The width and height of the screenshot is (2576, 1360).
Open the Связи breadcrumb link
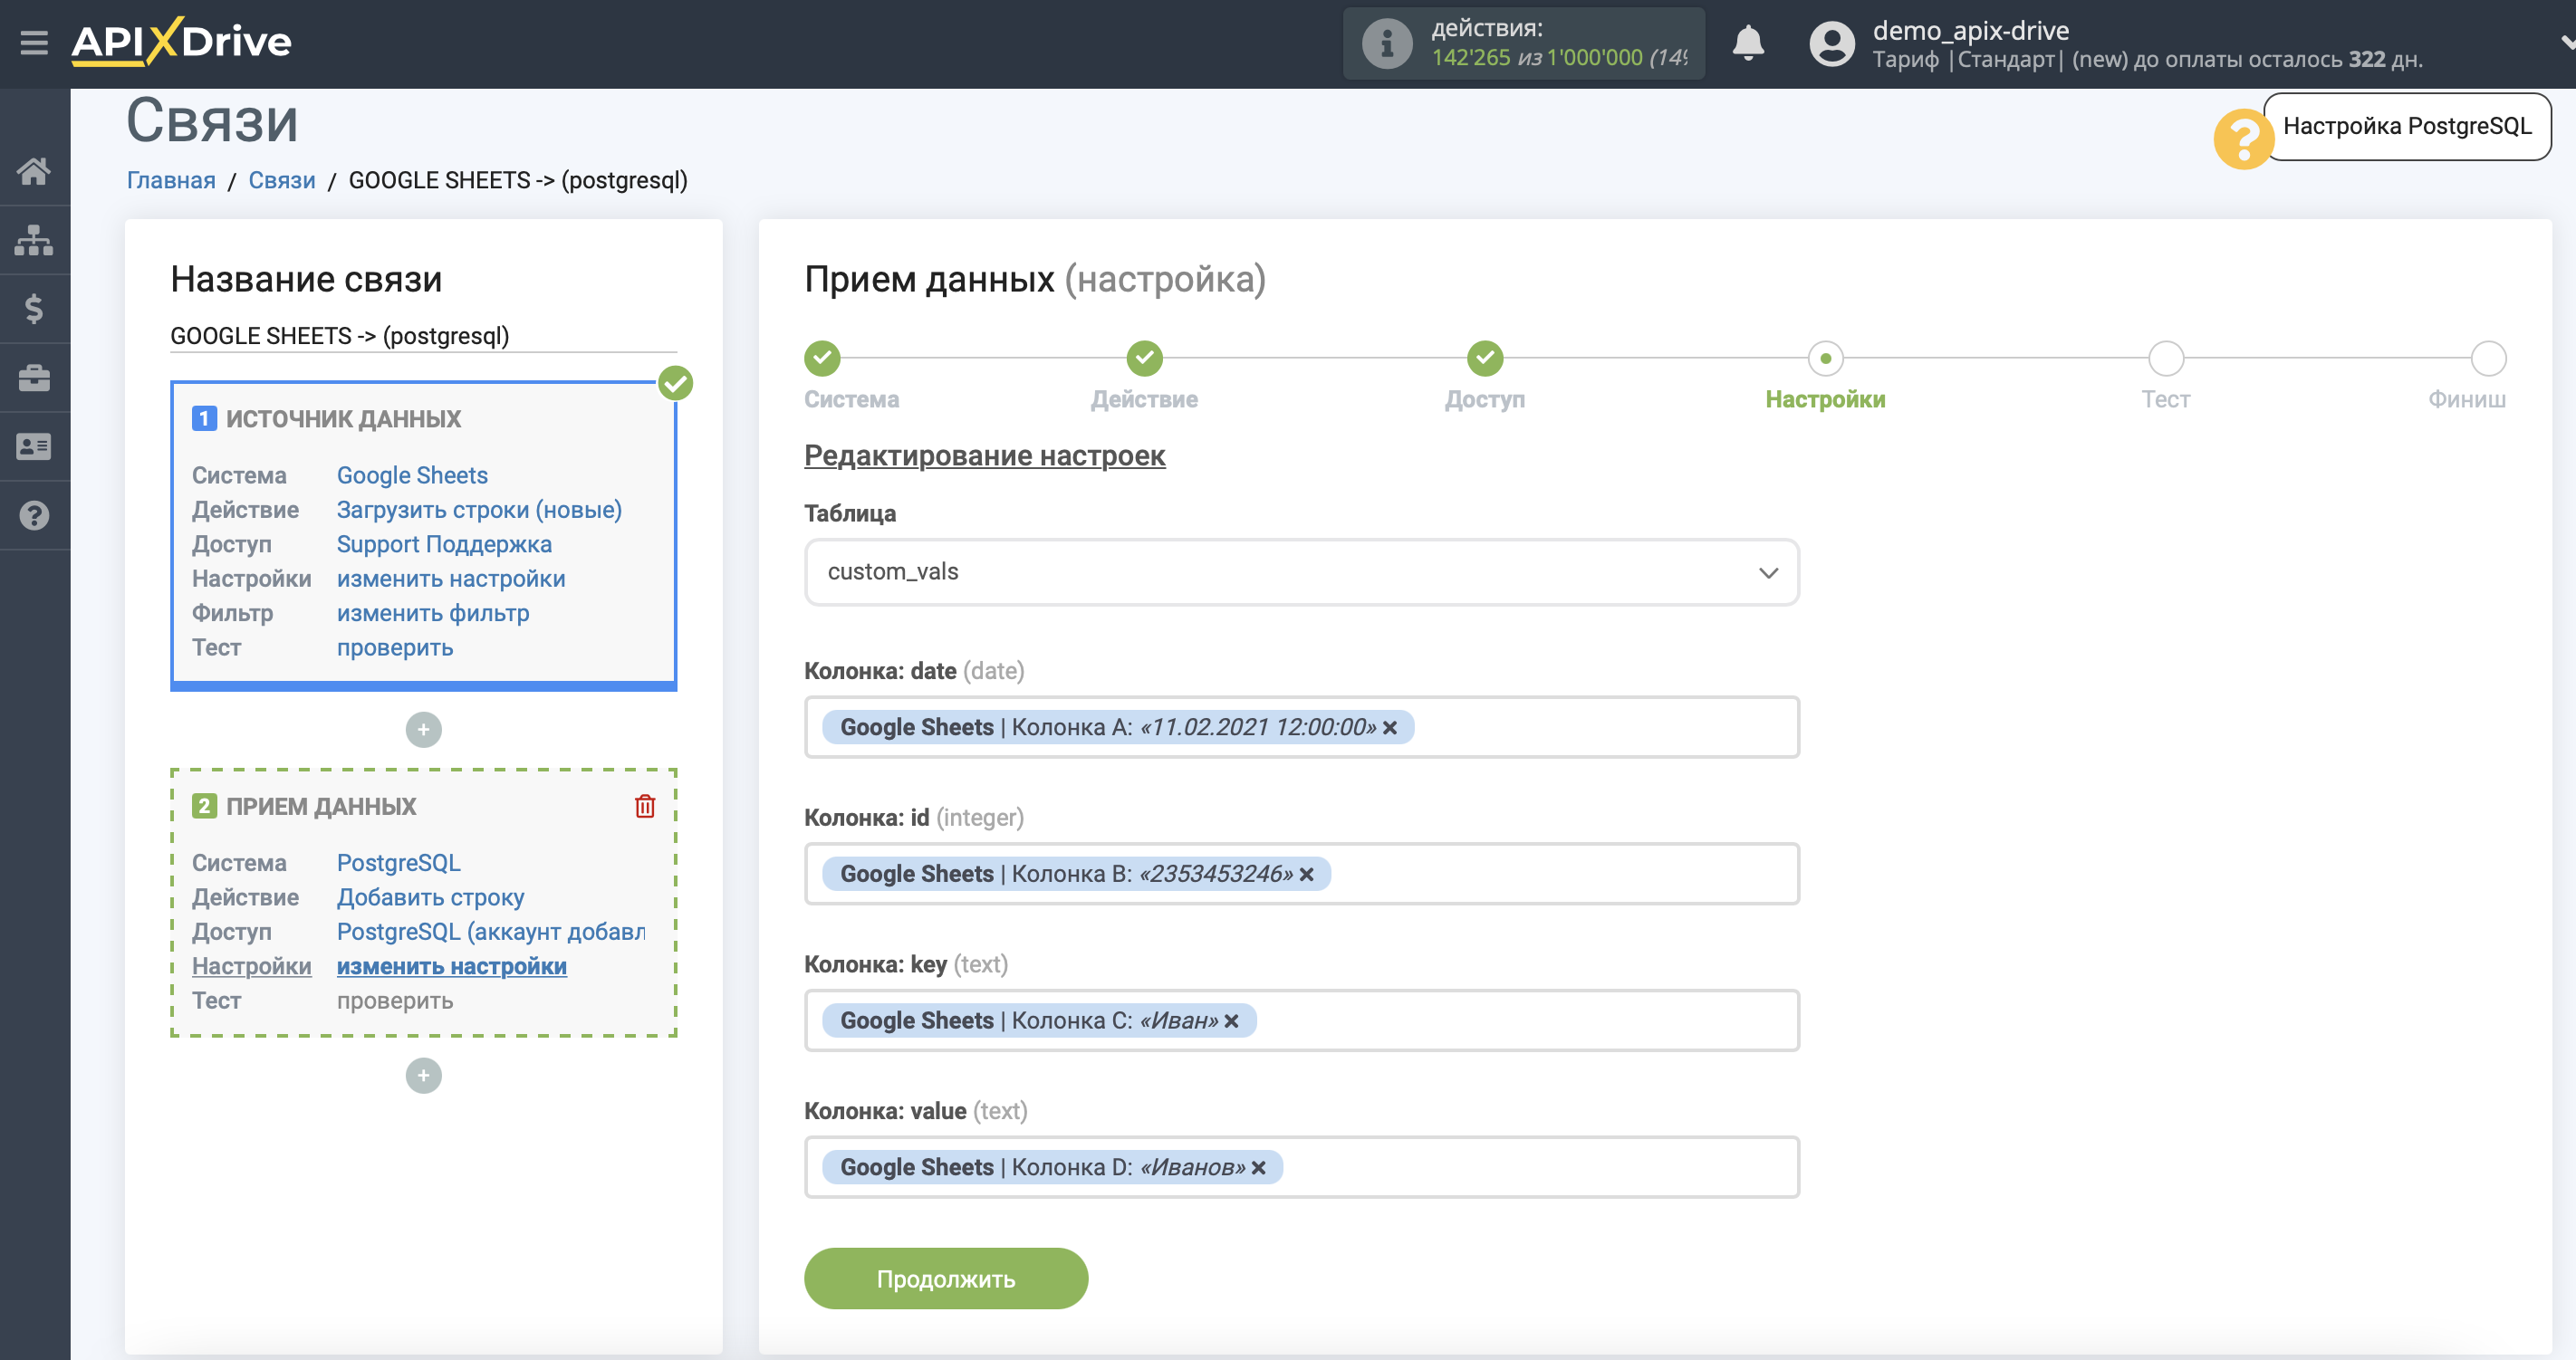pos(282,181)
